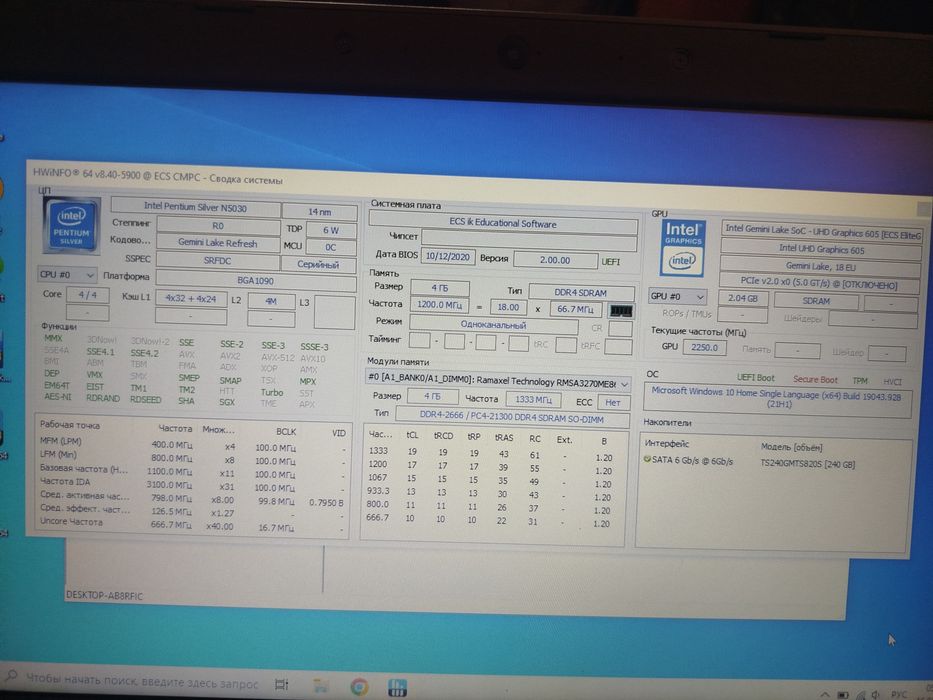Click the SRFDC SSPEC field
The height and width of the screenshot is (700, 933).
[x=217, y=261]
